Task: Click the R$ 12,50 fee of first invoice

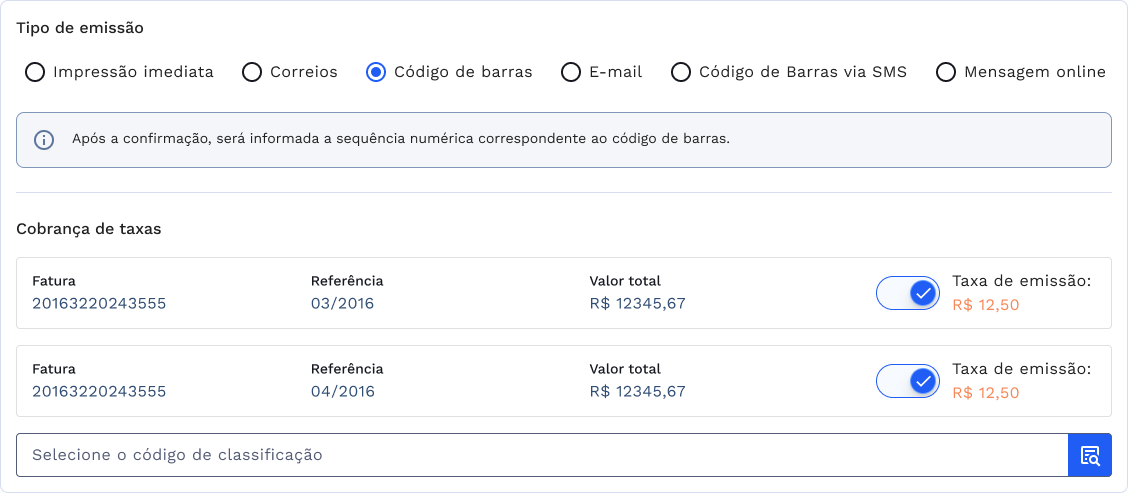Action: [x=986, y=305]
